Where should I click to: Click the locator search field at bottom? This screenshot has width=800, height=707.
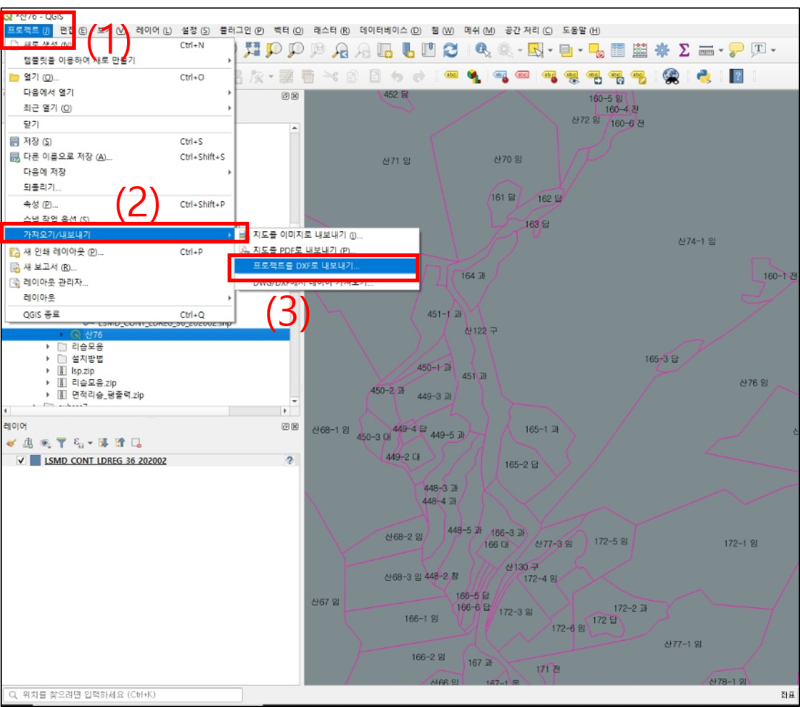click(123, 695)
